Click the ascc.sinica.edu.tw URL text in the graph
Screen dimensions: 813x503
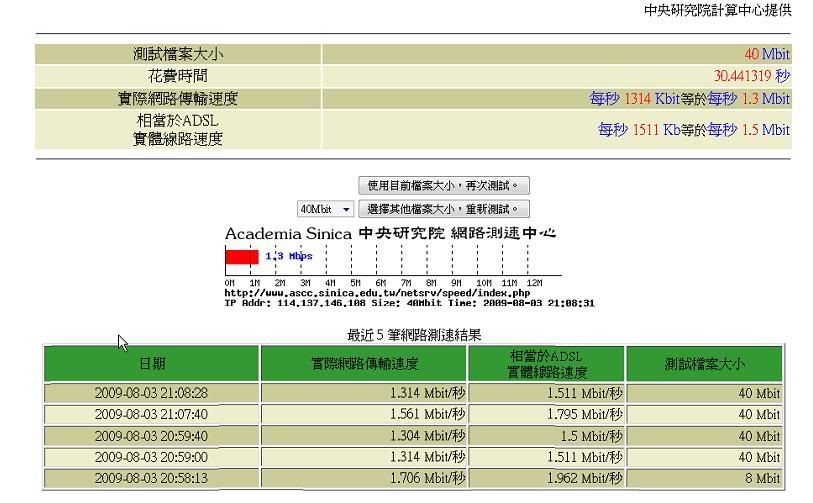click(377, 293)
